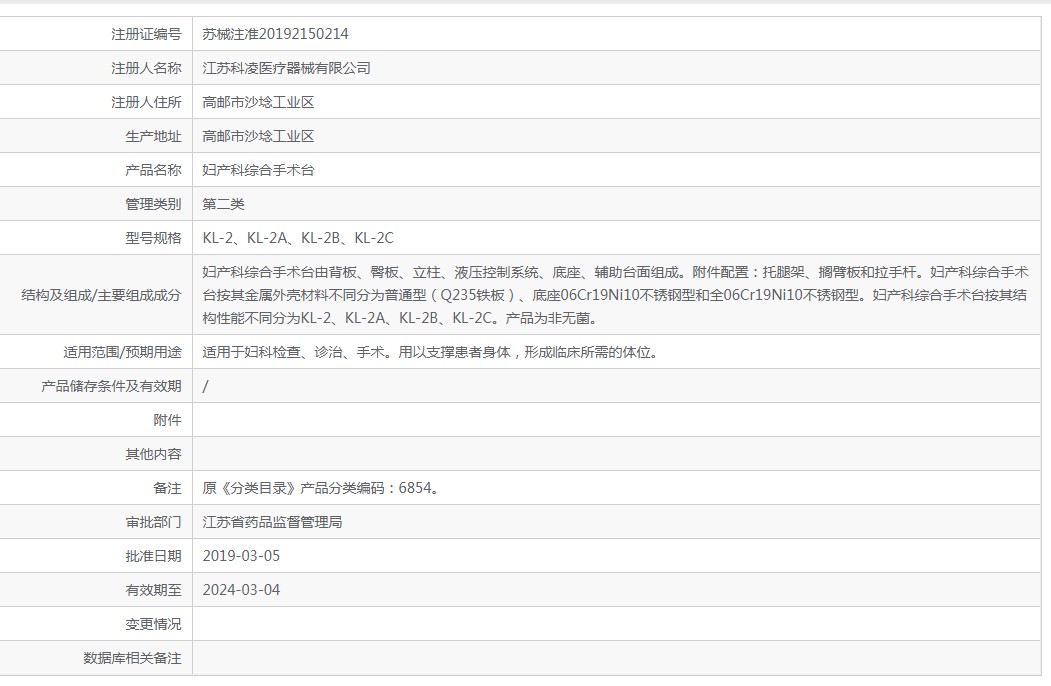Viewport: 1051px width, 686px height.
Task: Select approval date 2019-03-05
Action: point(241,557)
